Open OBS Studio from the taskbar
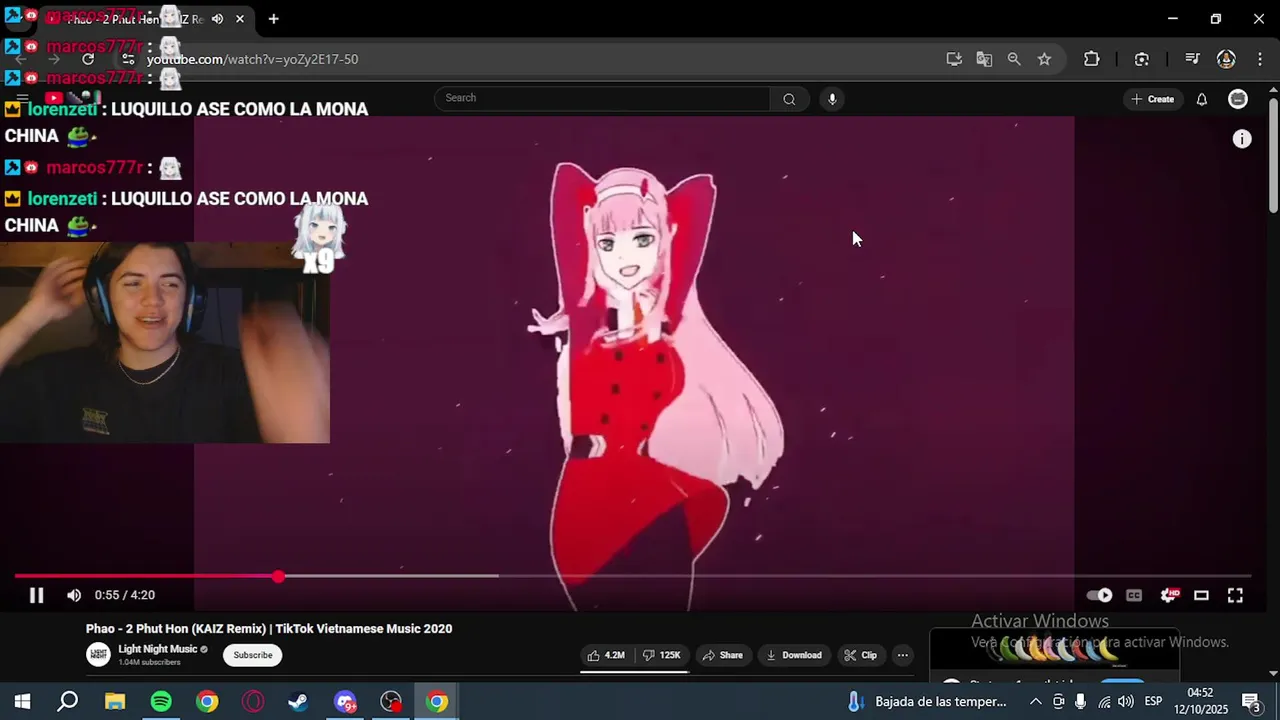Screen dimensions: 1280x720 pyautogui.click(x=391, y=702)
